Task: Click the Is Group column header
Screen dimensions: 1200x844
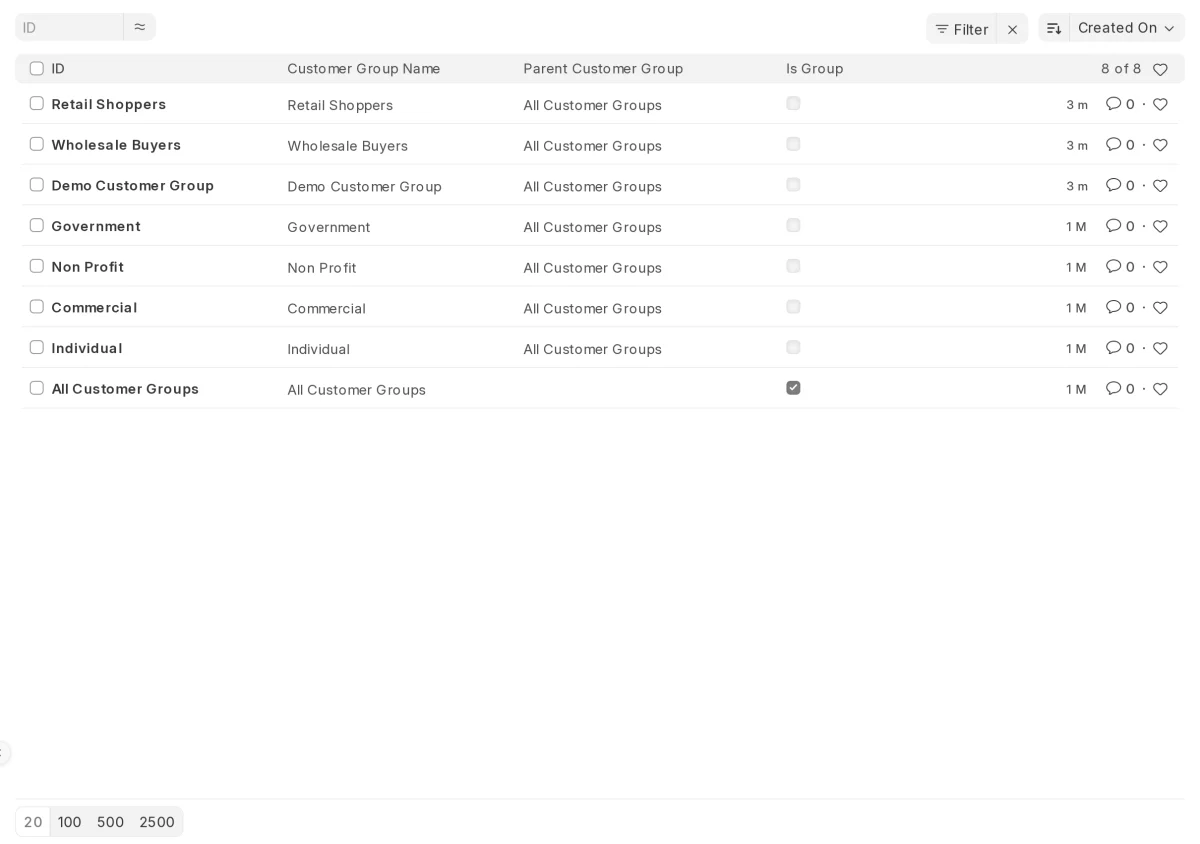Action: pos(815,69)
